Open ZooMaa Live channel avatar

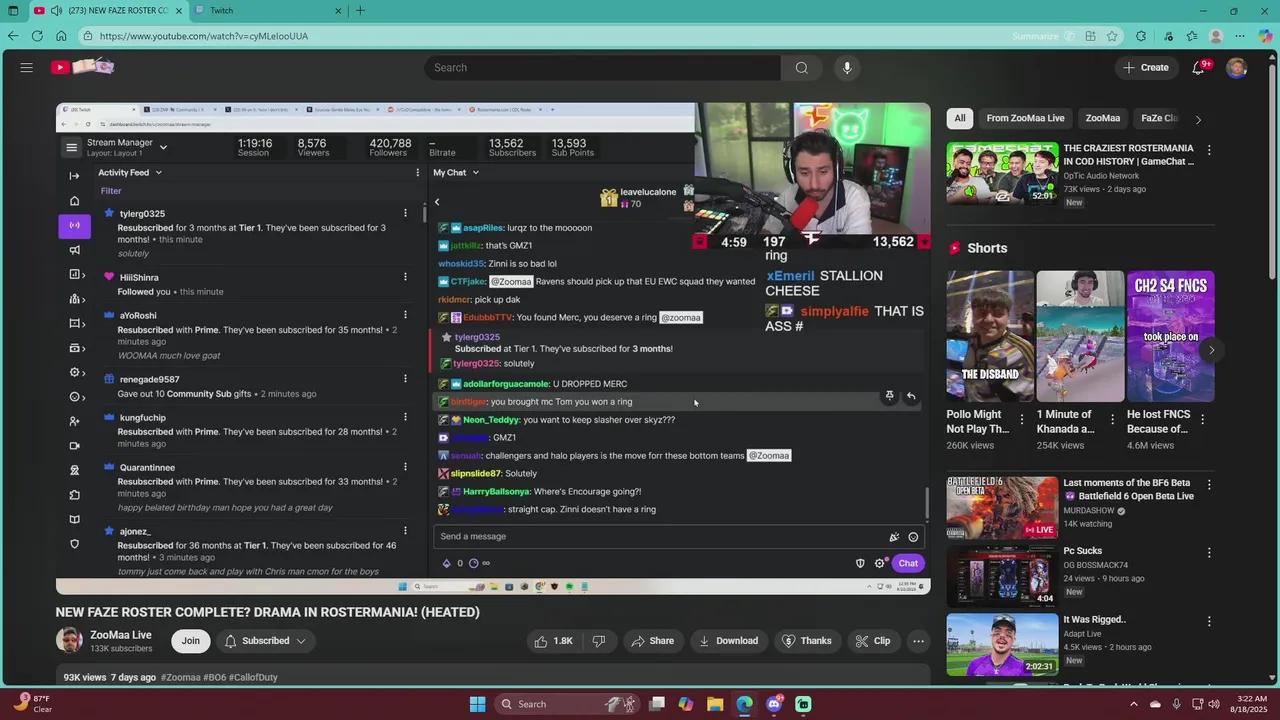69,641
